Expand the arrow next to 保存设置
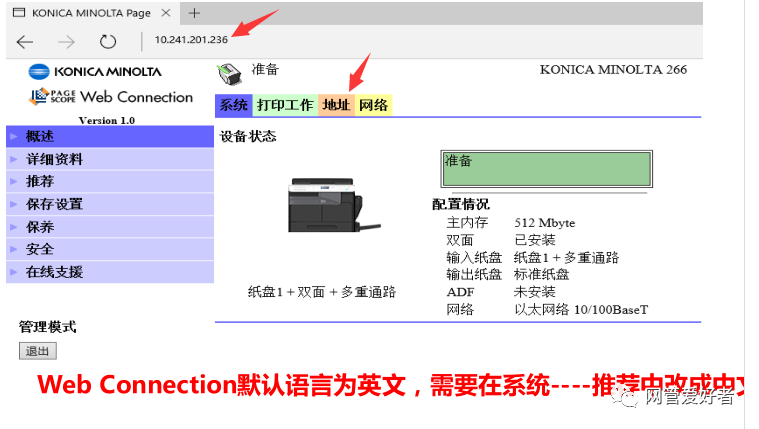This screenshot has height=429, width=759. [14, 204]
